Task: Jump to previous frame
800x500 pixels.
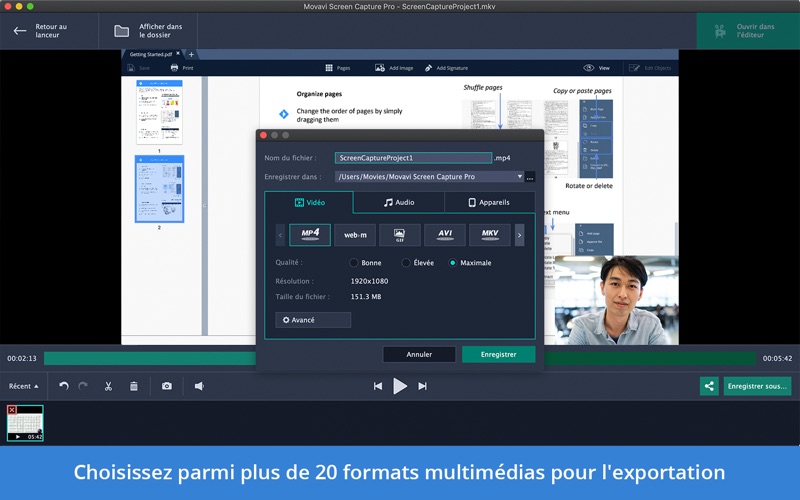Action: pyautogui.click(x=378, y=386)
